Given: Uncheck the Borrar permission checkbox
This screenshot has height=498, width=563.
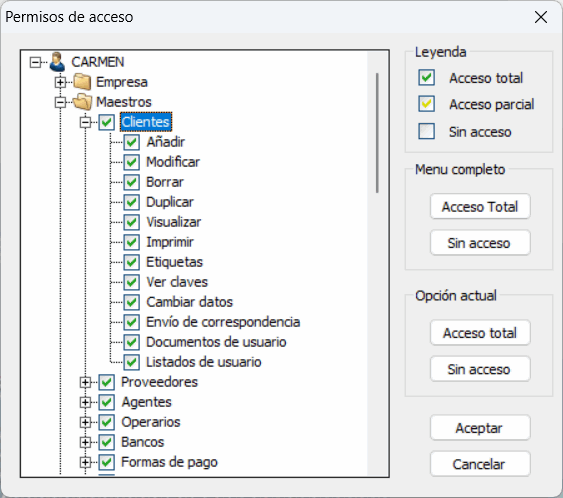Looking at the screenshot, I should [x=131, y=182].
